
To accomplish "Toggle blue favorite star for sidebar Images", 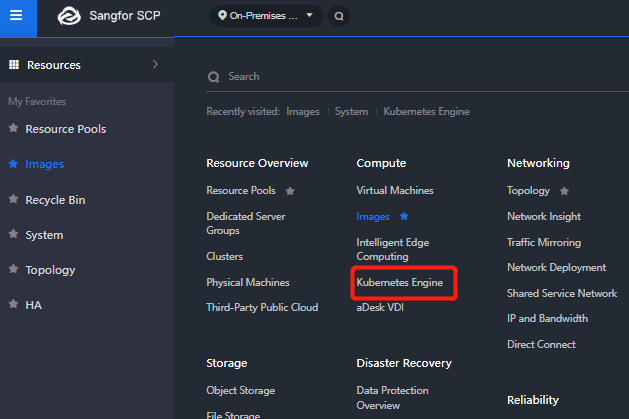I will tap(13, 163).
